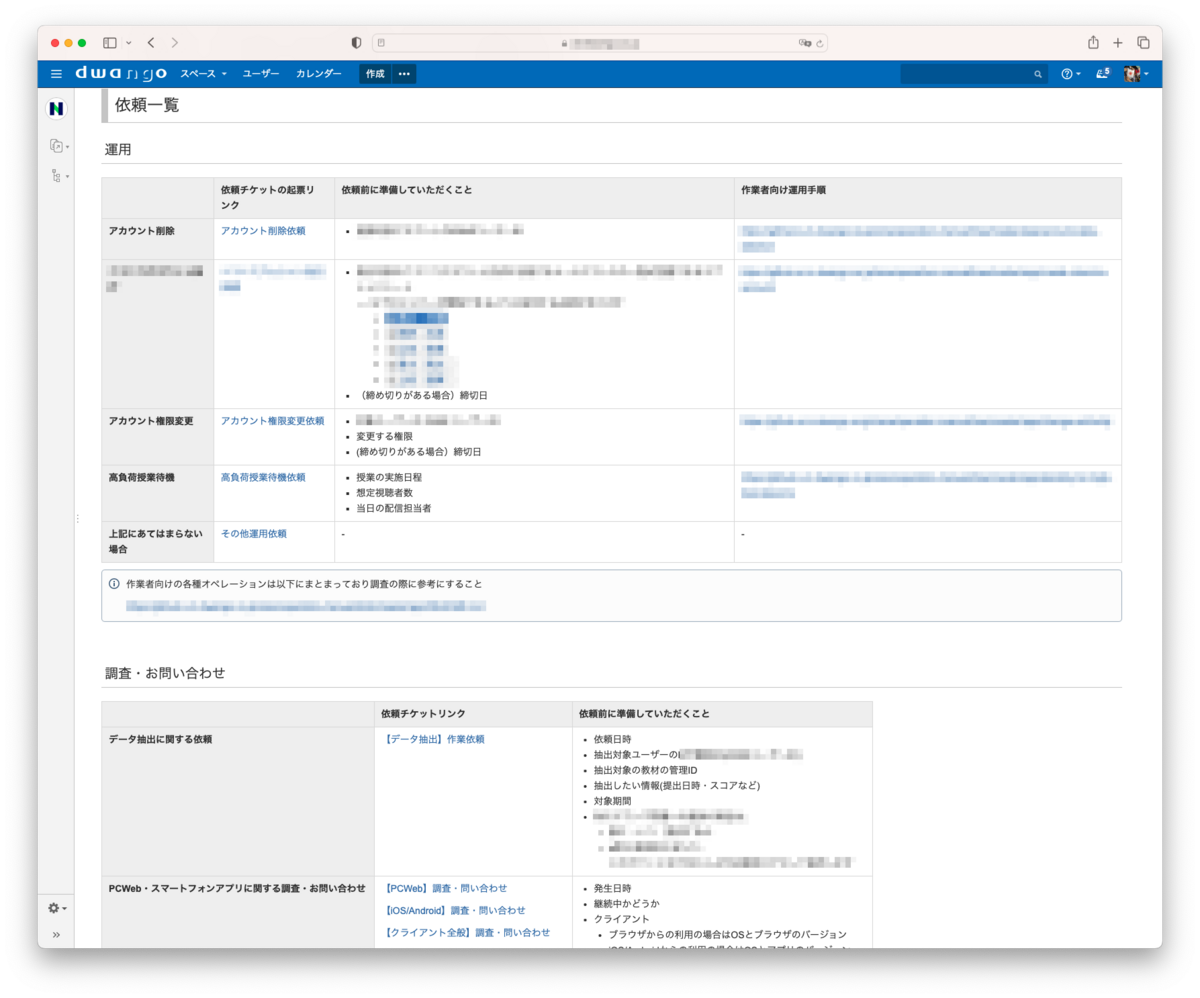Click the 依頼前に準備していただくこと header in 運用 table
The image size is (1200, 998).
coord(534,198)
